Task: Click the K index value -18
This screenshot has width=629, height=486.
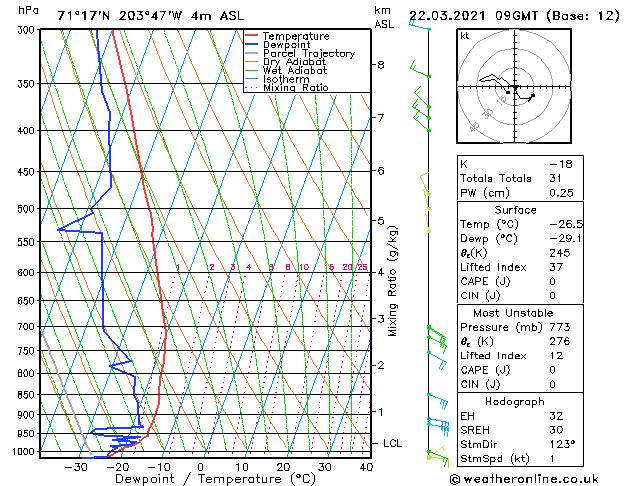Action: pos(561,164)
